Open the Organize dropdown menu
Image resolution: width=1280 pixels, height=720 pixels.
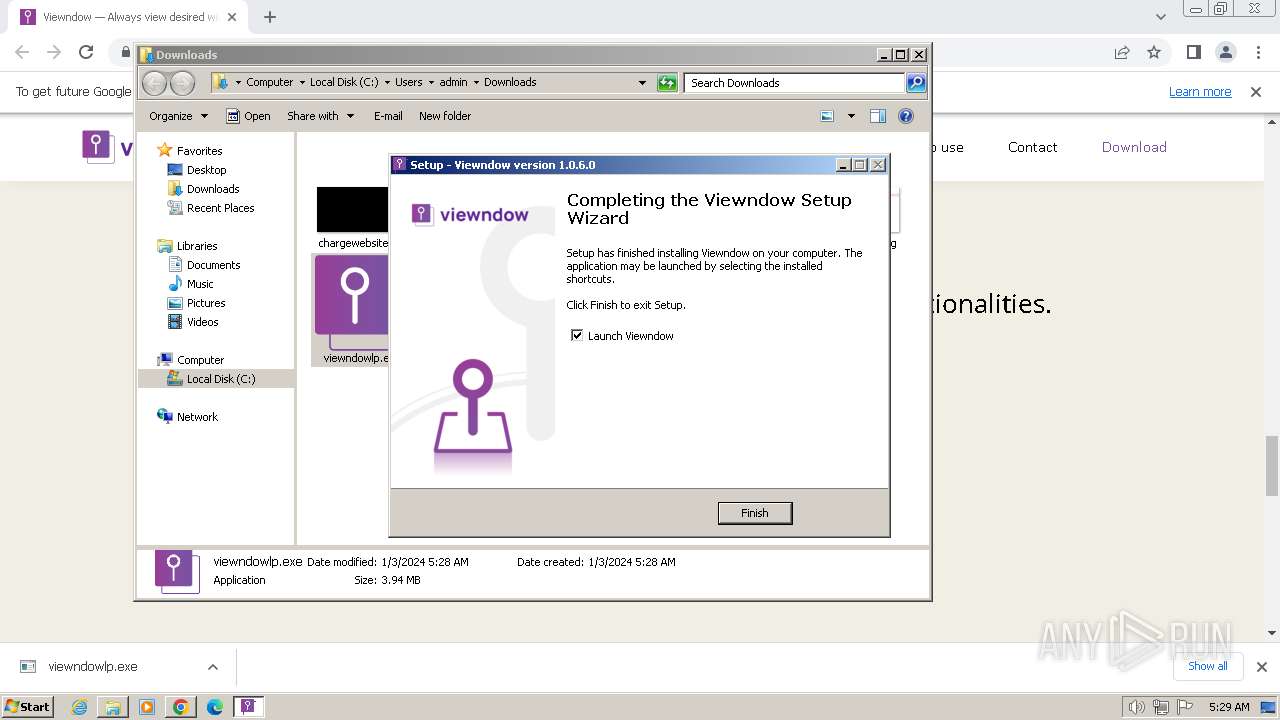(x=178, y=116)
